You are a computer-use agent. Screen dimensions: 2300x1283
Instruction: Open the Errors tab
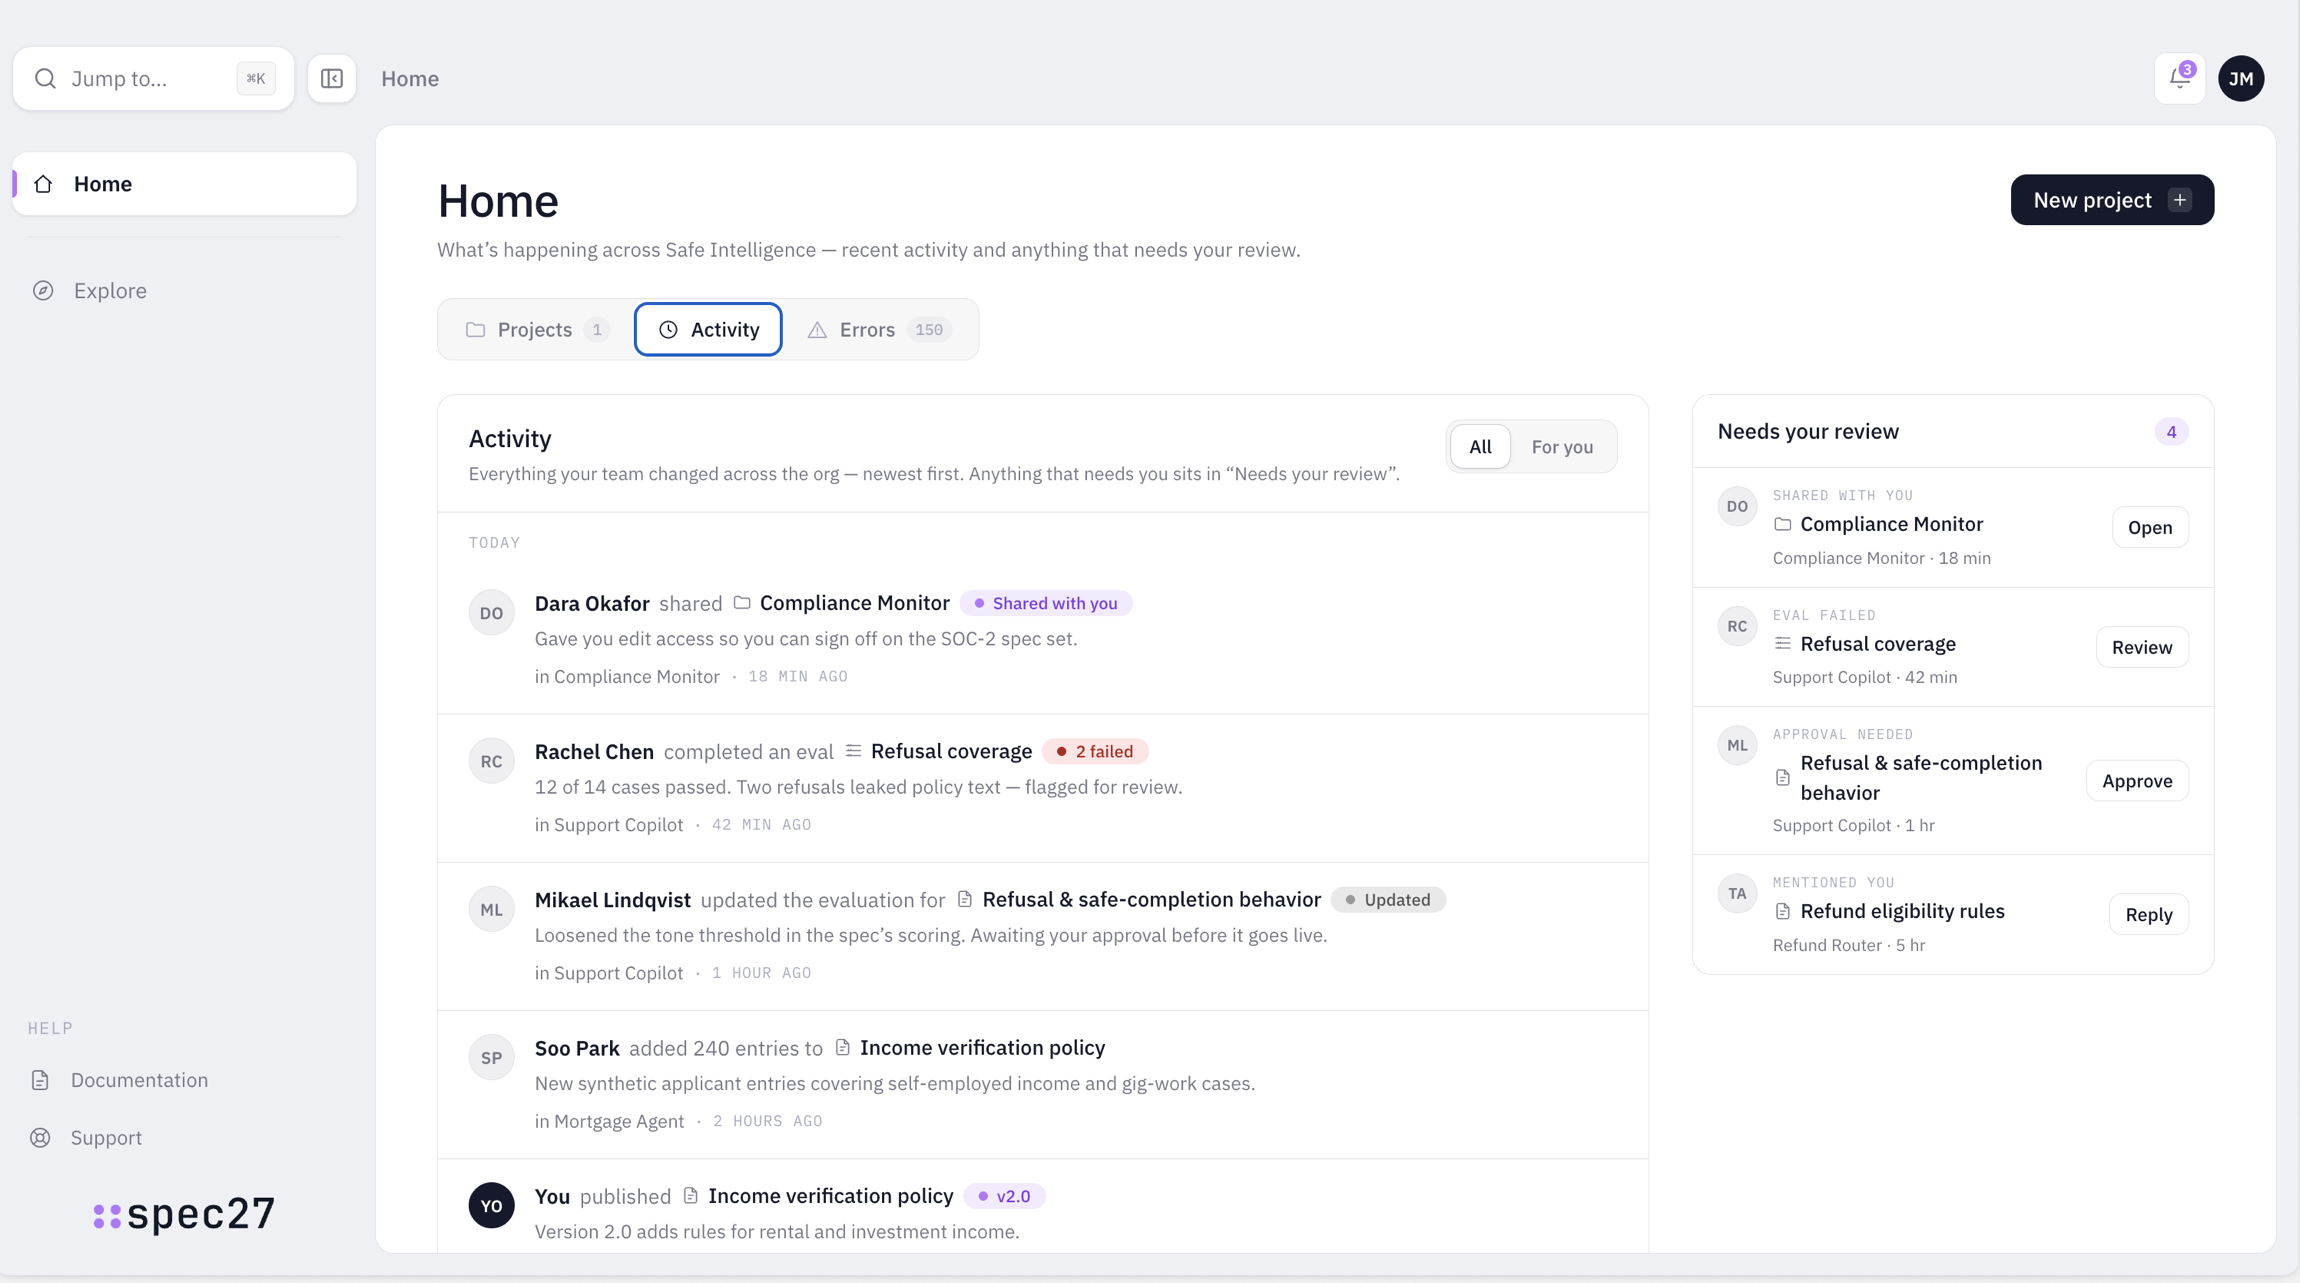pos(879,329)
